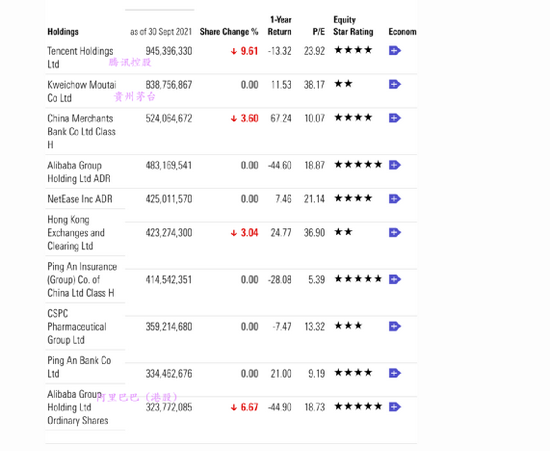Click the share count 323,772,085
Image resolution: width=550 pixels, height=451 pixels.
(169, 408)
